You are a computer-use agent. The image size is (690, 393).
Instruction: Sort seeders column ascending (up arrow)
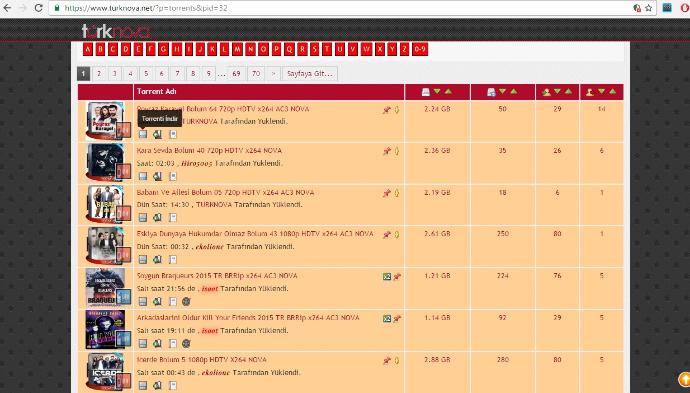pos(569,92)
